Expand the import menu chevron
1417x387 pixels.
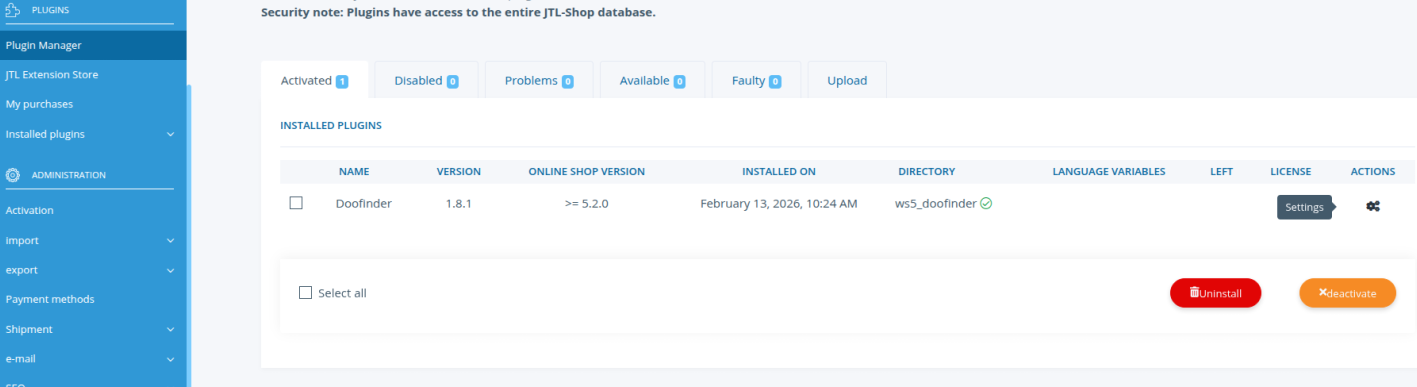click(170, 241)
